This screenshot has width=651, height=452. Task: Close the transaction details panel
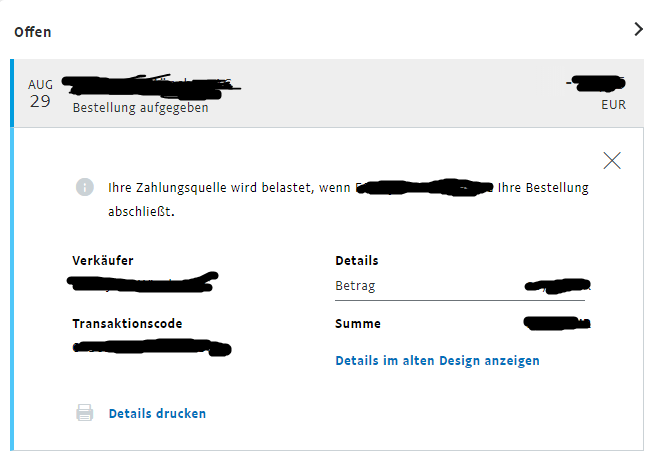[x=612, y=161]
